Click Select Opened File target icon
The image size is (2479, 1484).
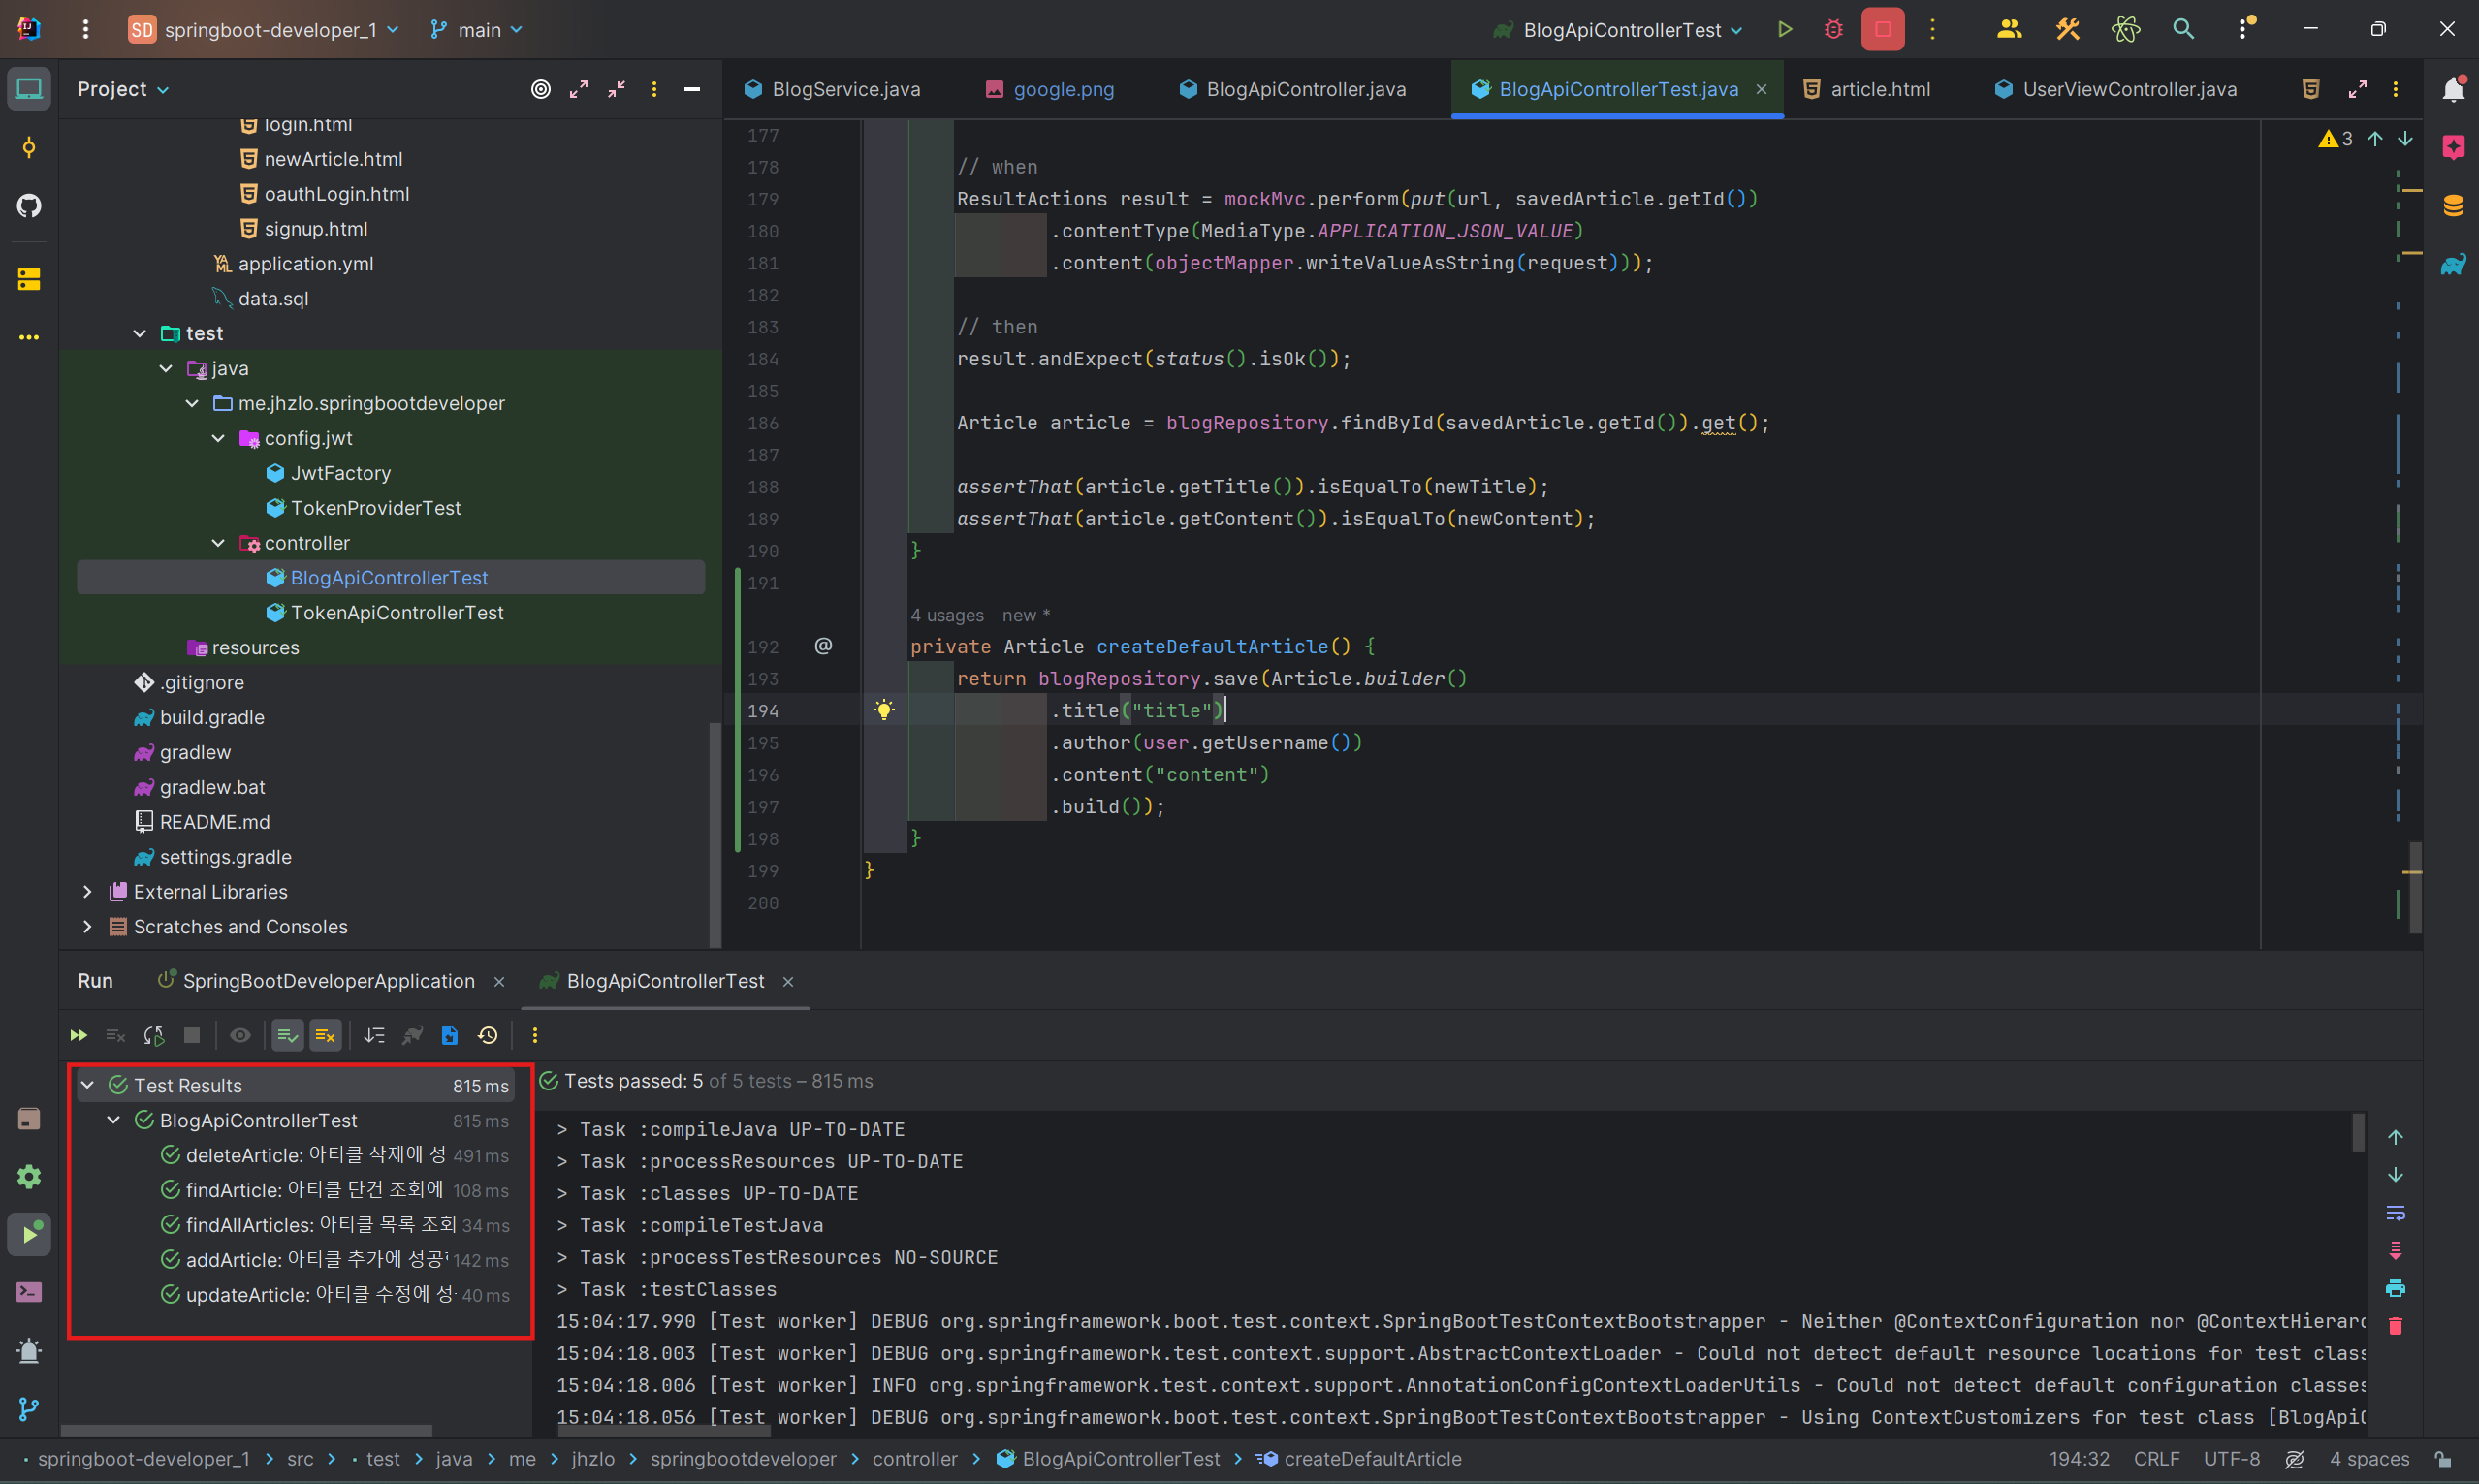(540, 89)
